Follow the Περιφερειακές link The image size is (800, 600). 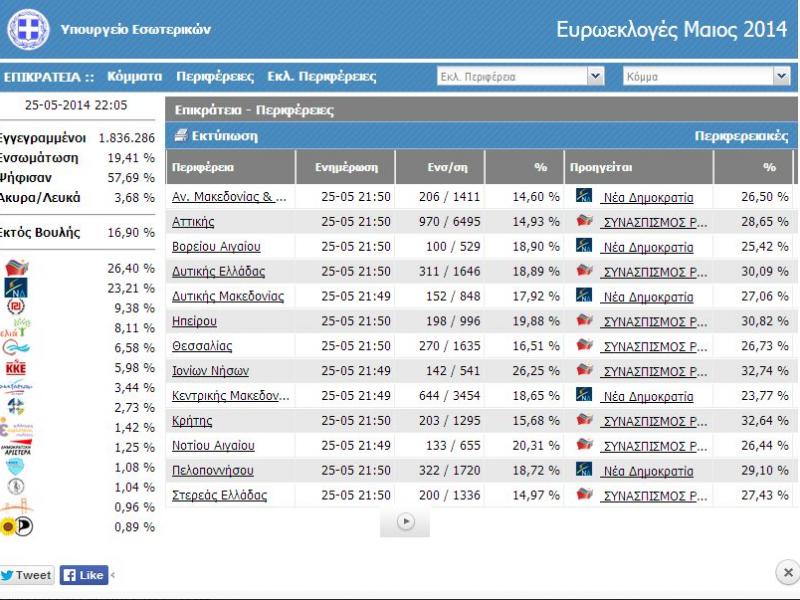point(741,136)
